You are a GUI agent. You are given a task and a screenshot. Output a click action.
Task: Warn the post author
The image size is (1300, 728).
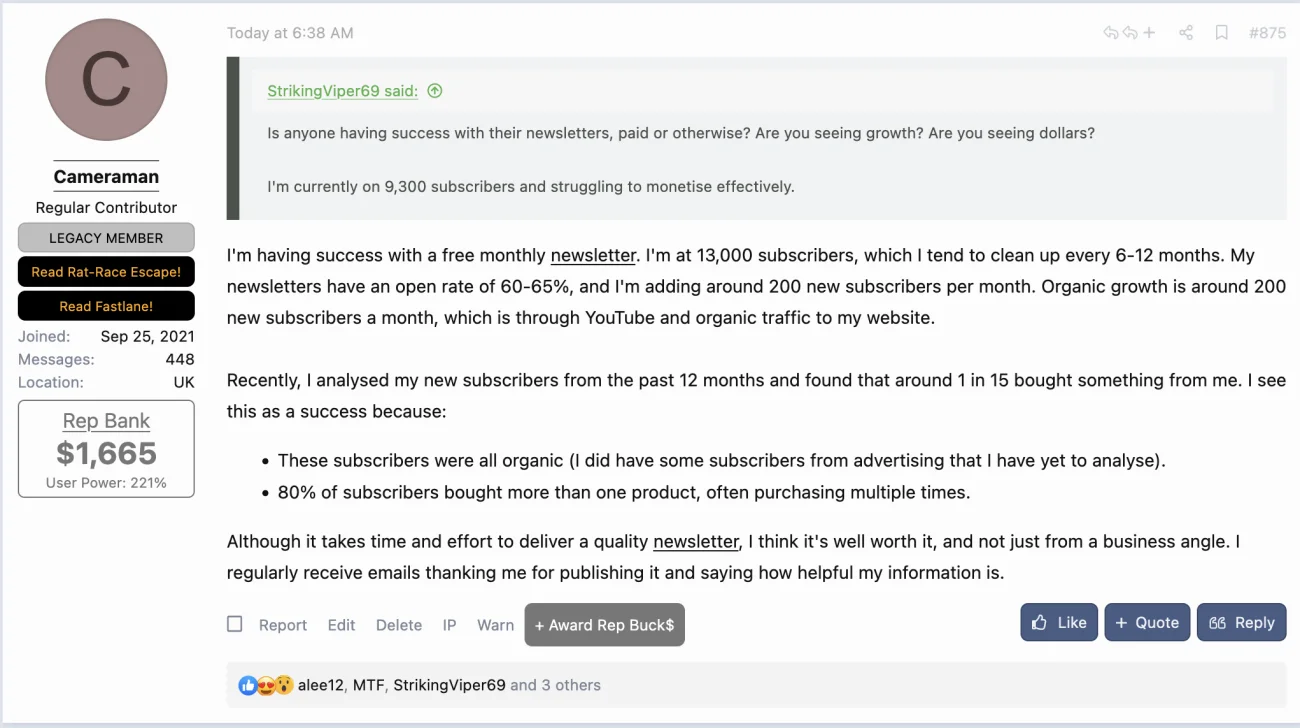(x=495, y=625)
